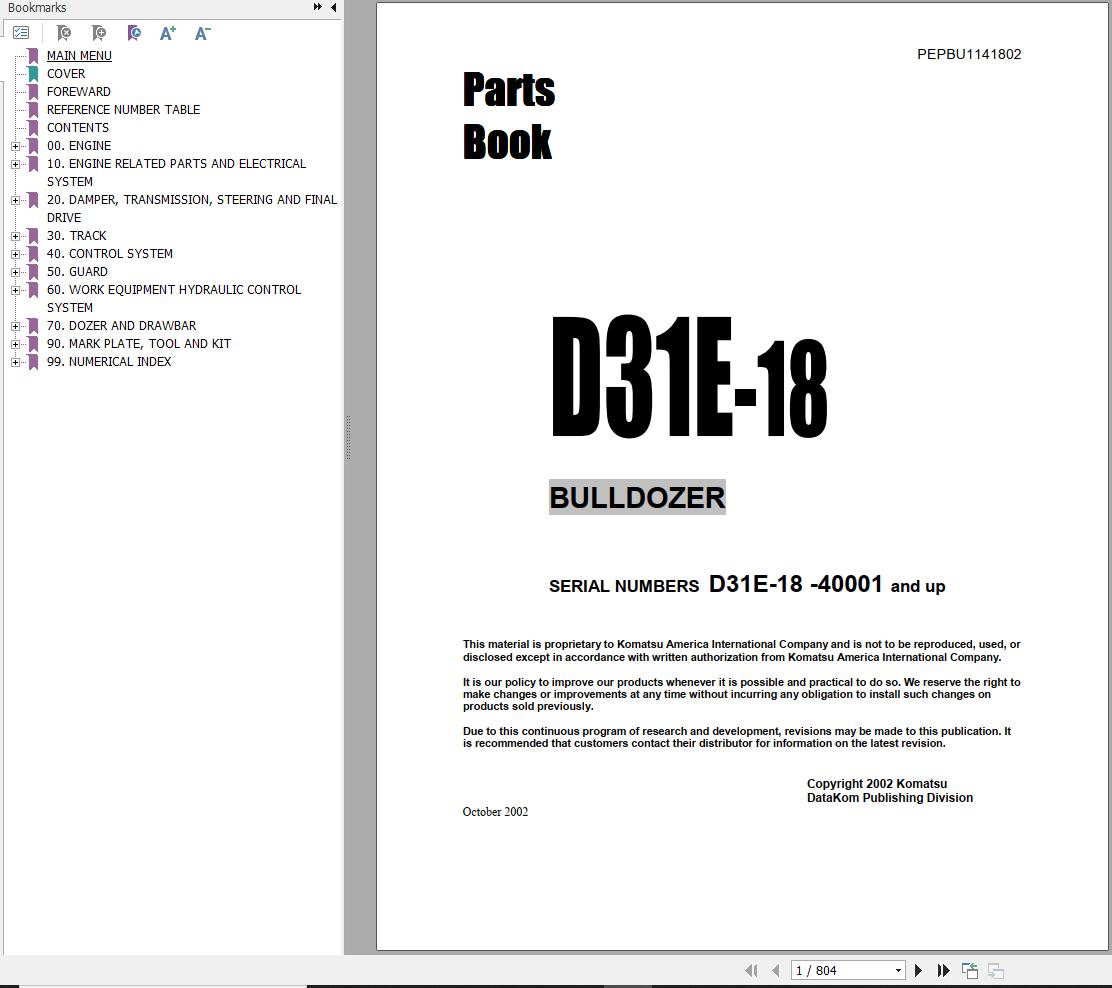Open the MAIN MENU bookmark link
1112x988 pixels.
[79, 55]
